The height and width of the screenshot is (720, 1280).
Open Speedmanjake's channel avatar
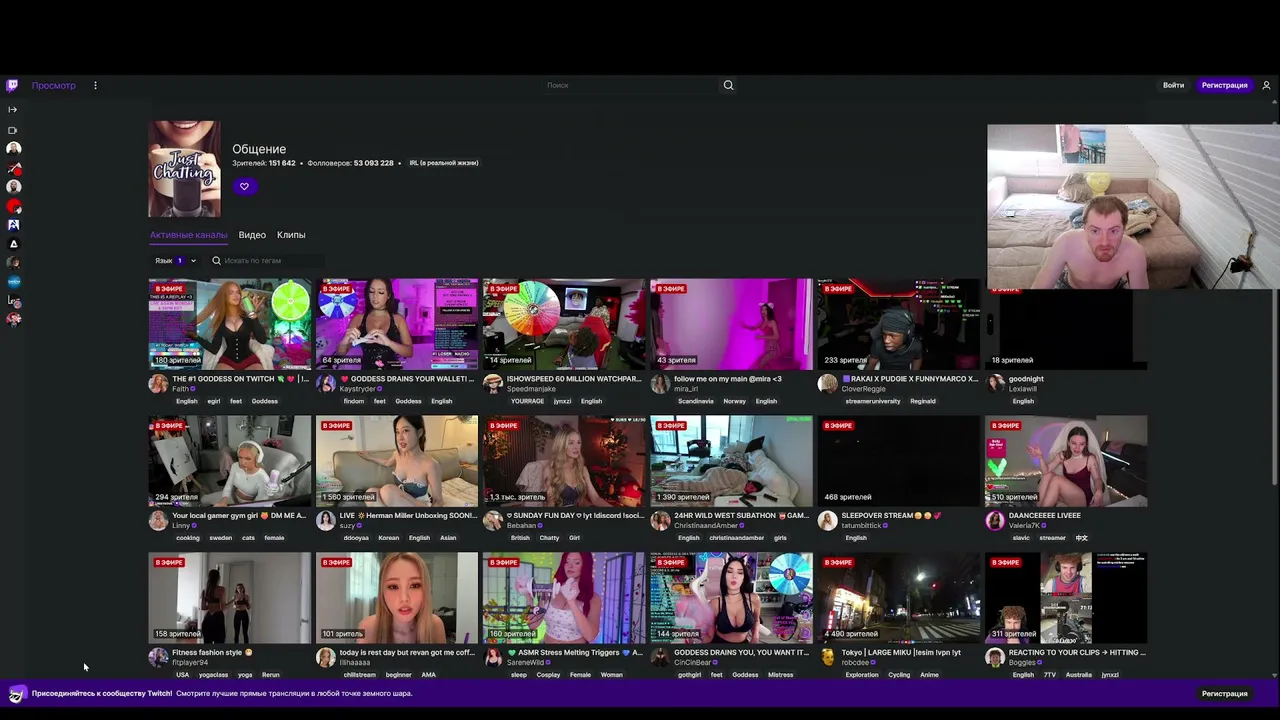point(492,384)
